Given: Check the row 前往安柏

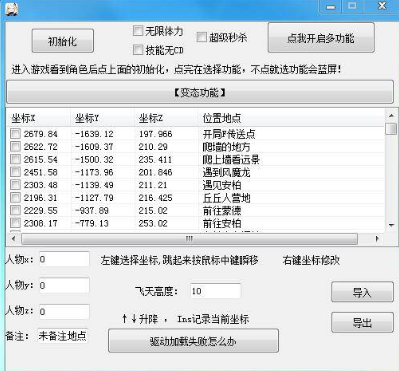Looking at the screenshot, I should coord(15,223).
